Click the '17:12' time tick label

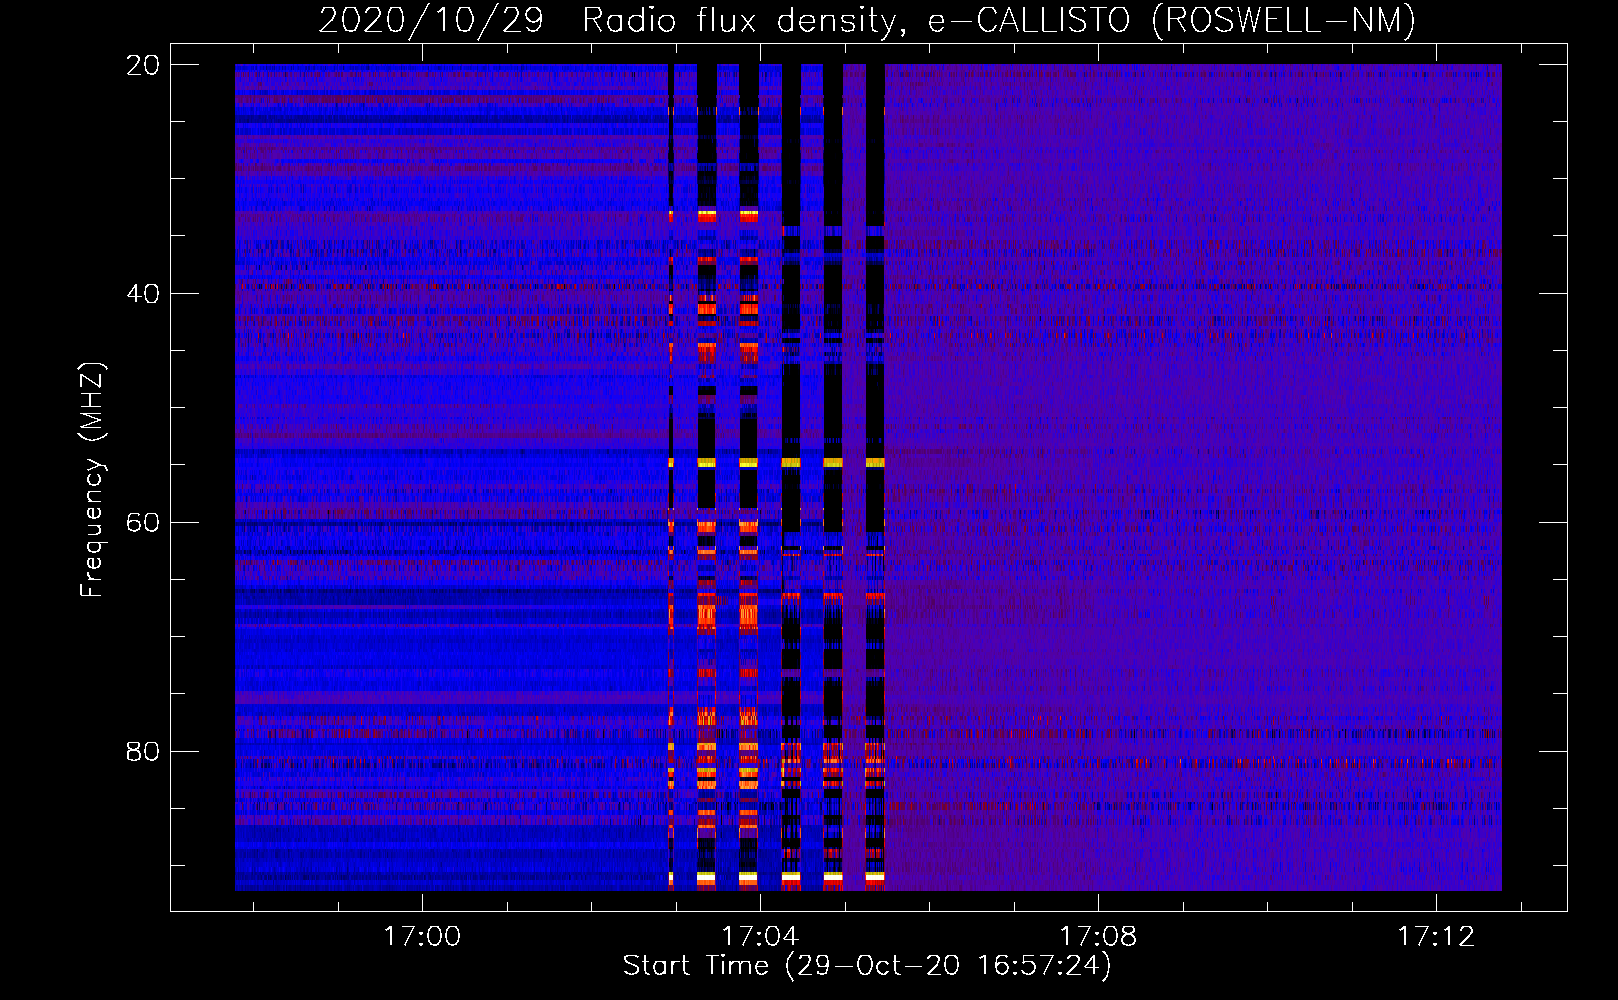coord(1436,937)
